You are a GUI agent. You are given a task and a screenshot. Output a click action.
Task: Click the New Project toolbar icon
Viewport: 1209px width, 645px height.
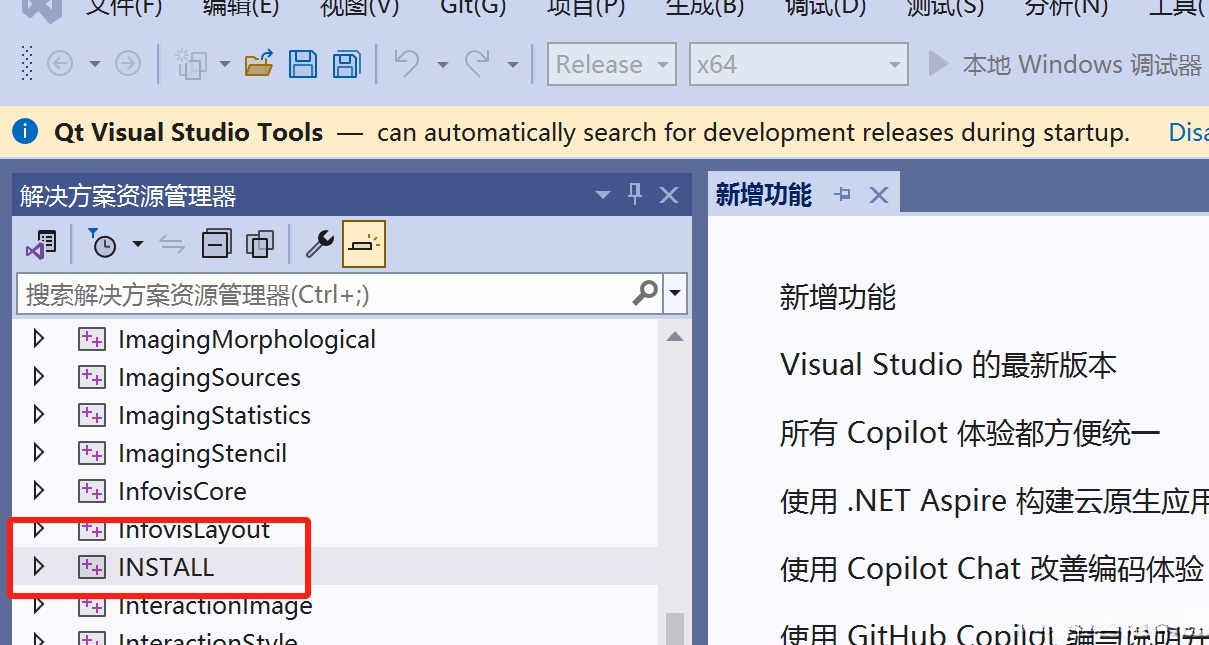pyautogui.click(x=191, y=64)
